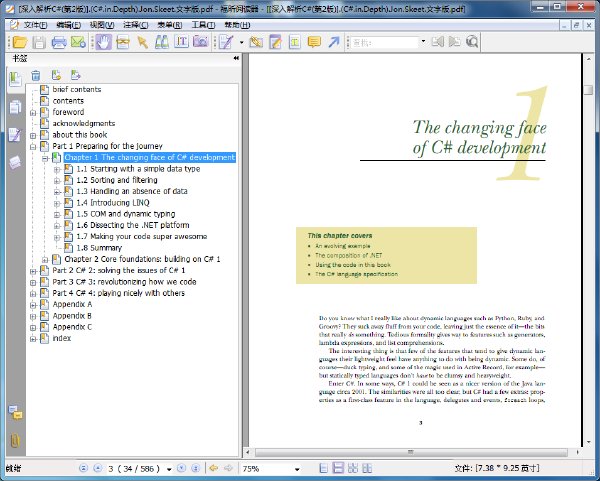Click the find previous result icon

point(437,41)
